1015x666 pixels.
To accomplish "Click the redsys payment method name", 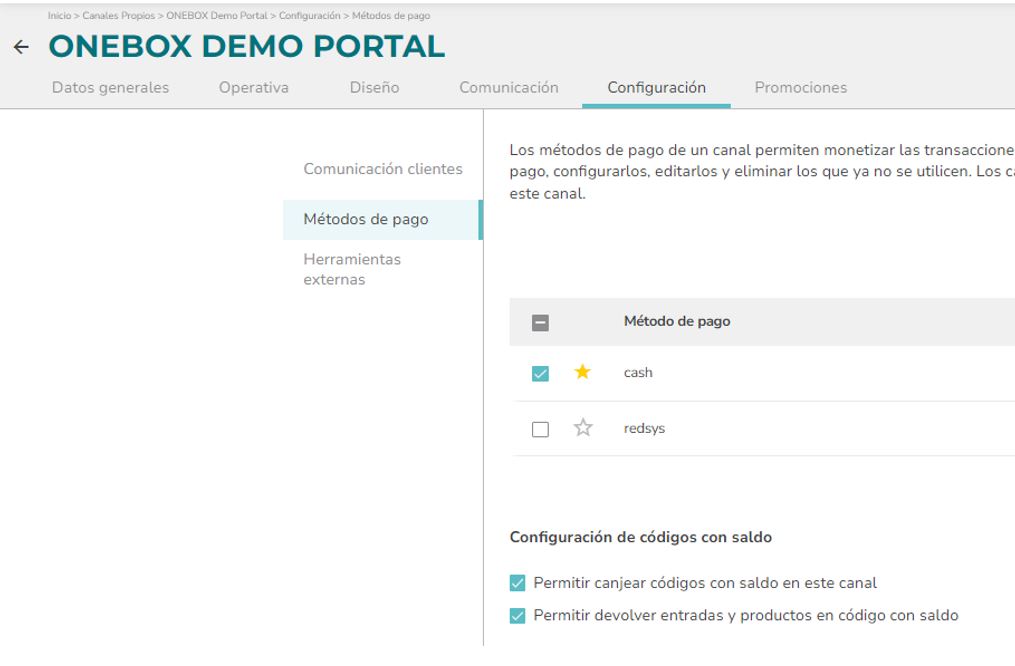I will pyautogui.click(x=644, y=428).
